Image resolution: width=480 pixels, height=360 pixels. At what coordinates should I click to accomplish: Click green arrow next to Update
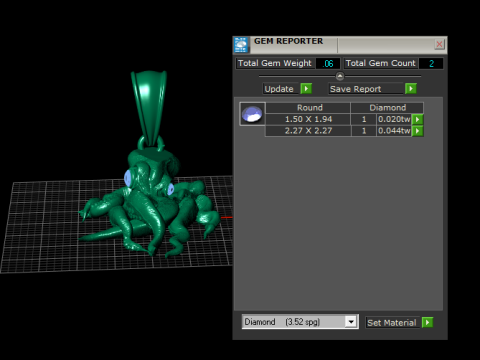pos(306,89)
